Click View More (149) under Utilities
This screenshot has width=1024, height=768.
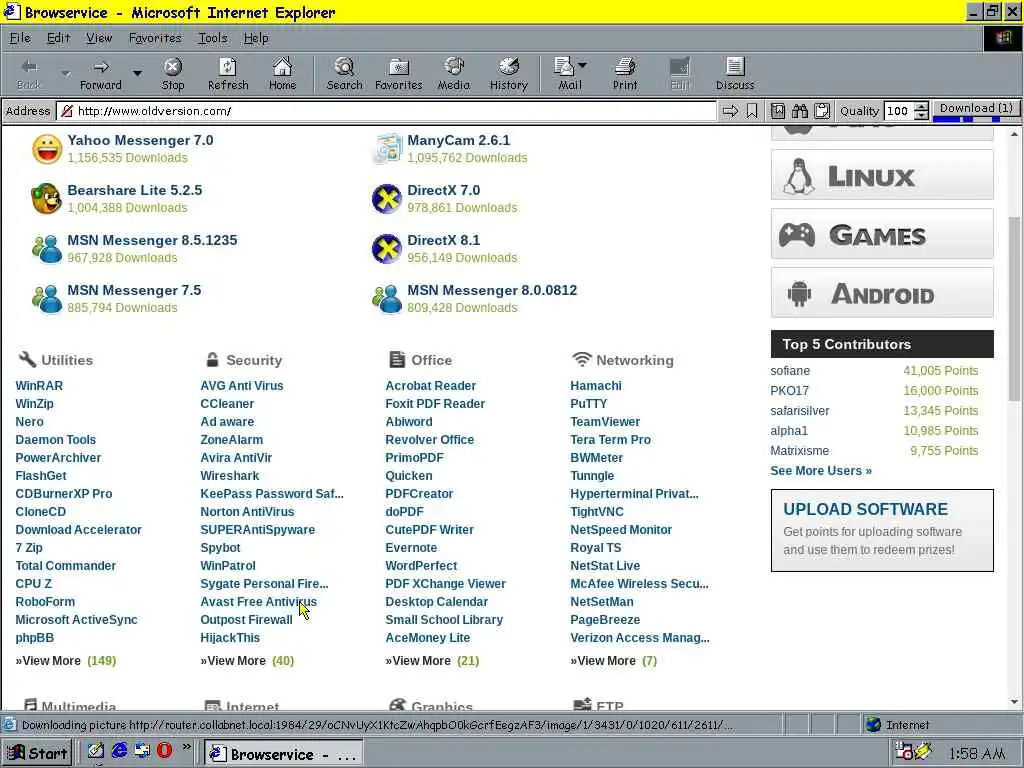click(x=66, y=661)
